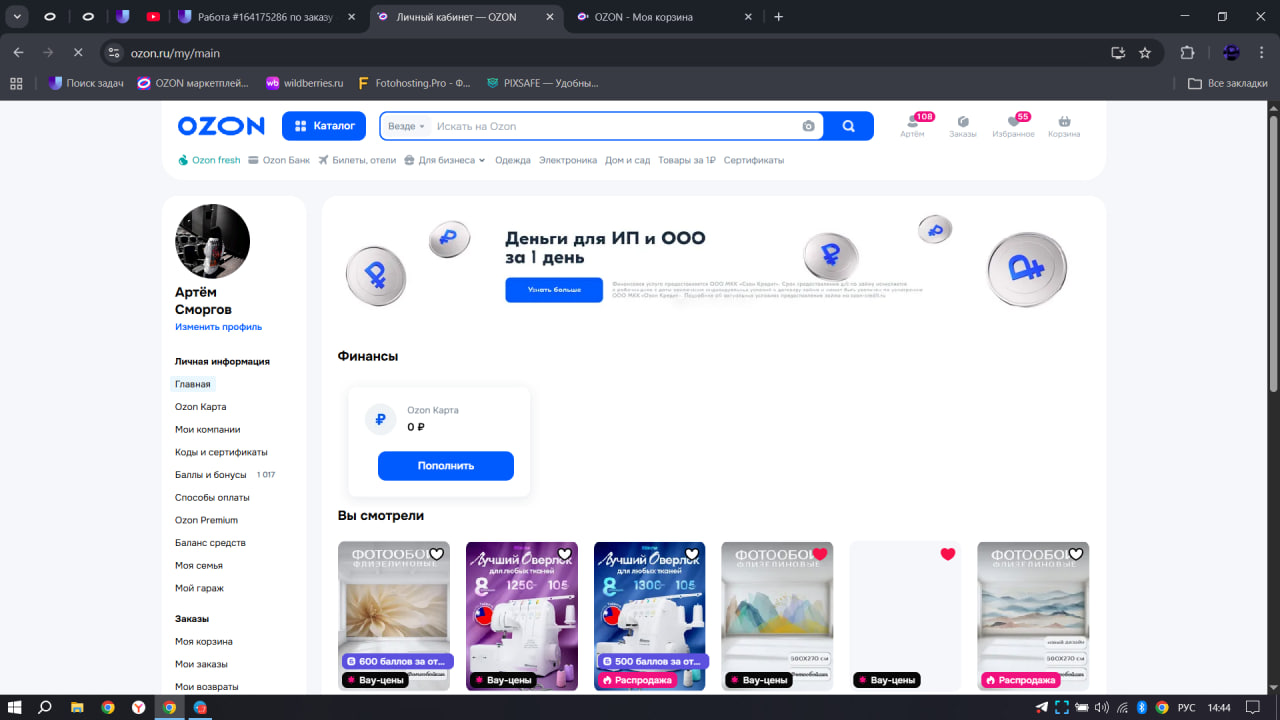The image size is (1280, 720).
Task: Toggle favorite heart on first Фотообои card
Action: [436, 554]
